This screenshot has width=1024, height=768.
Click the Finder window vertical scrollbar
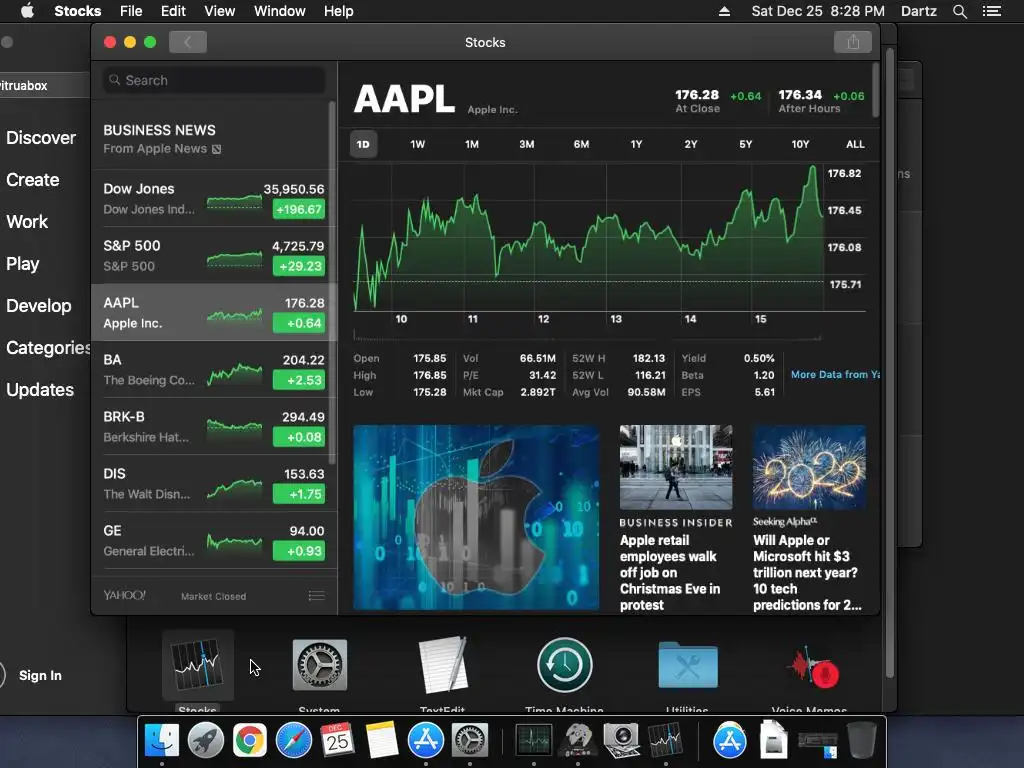[x=889, y=362]
